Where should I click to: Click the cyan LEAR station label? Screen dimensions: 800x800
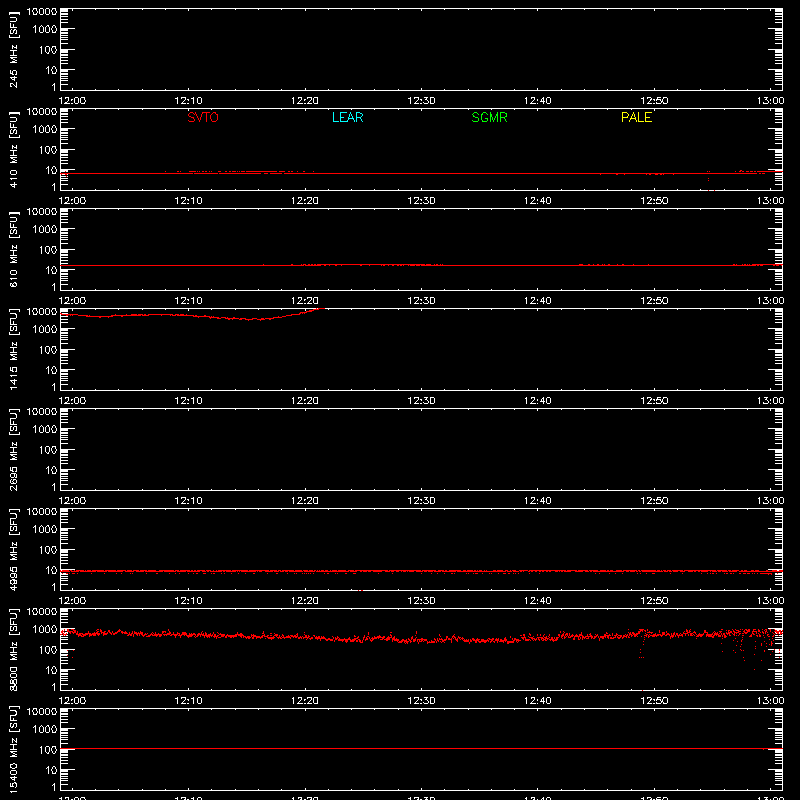point(347,117)
